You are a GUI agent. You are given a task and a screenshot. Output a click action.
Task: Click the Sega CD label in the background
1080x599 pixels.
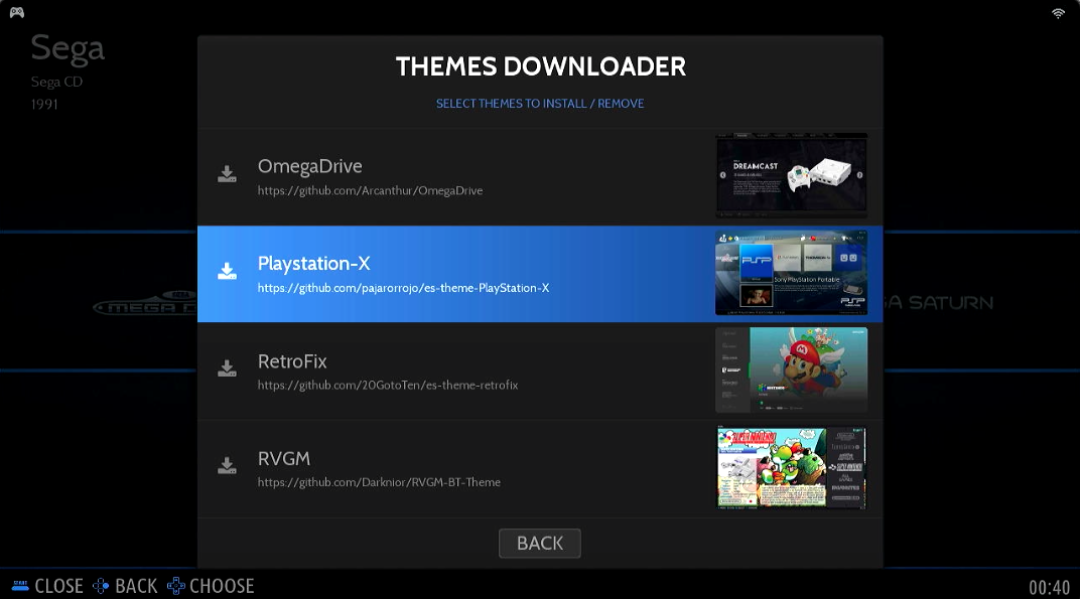[x=56, y=82]
